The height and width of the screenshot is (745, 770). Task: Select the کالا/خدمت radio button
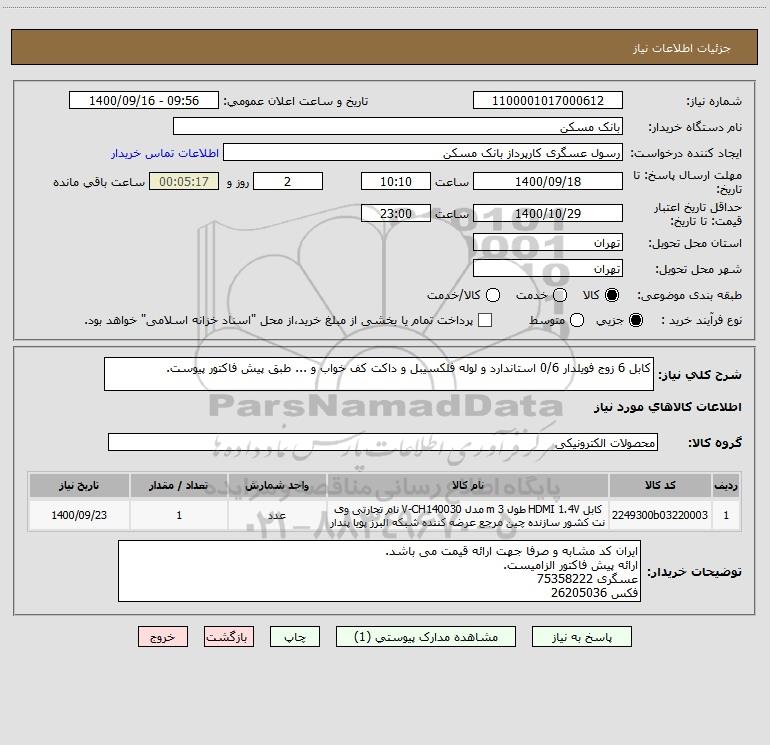[493, 295]
